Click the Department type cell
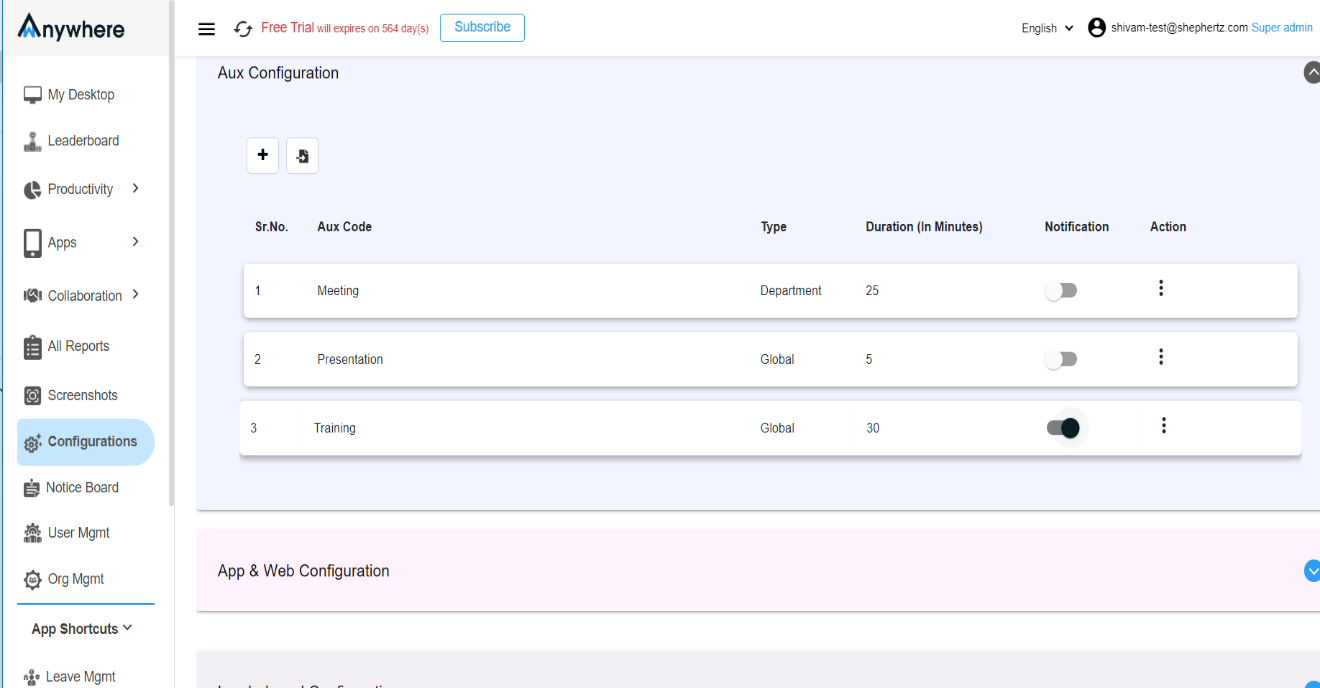This screenshot has width=1320, height=688. [x=791, y=291]
